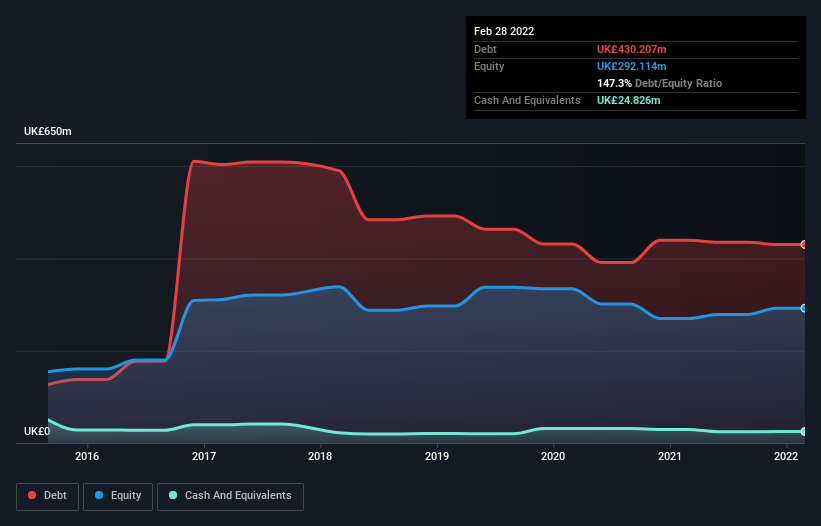Click the teal Cash endpoint marker
The image size is (821, 526).
tap(804, 431)
